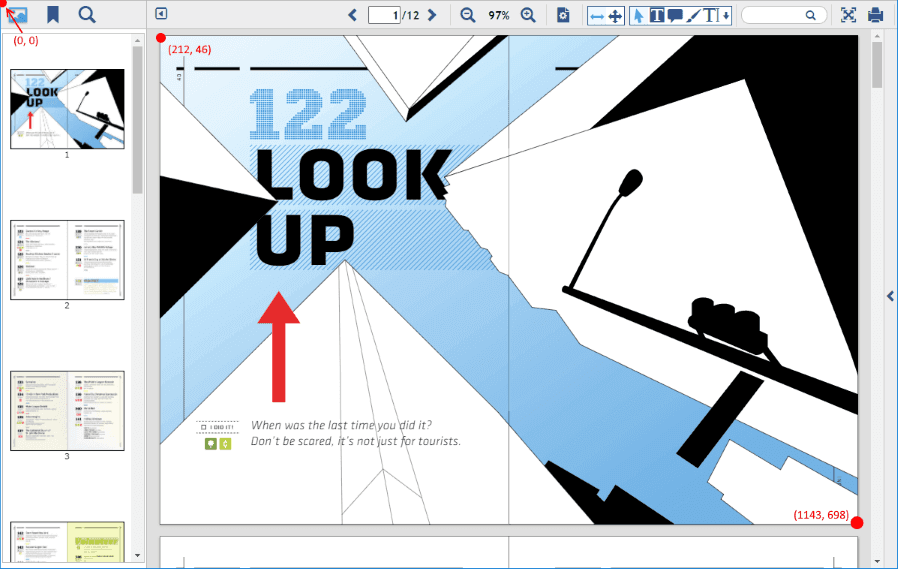898x569 pixels.
Task: Zoom out of the document
Action: 467,15
